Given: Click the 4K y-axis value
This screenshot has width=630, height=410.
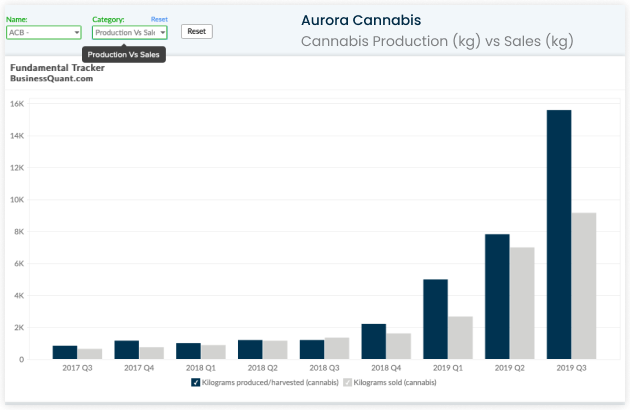Looking at the screenshot, I should click(19, 295).
